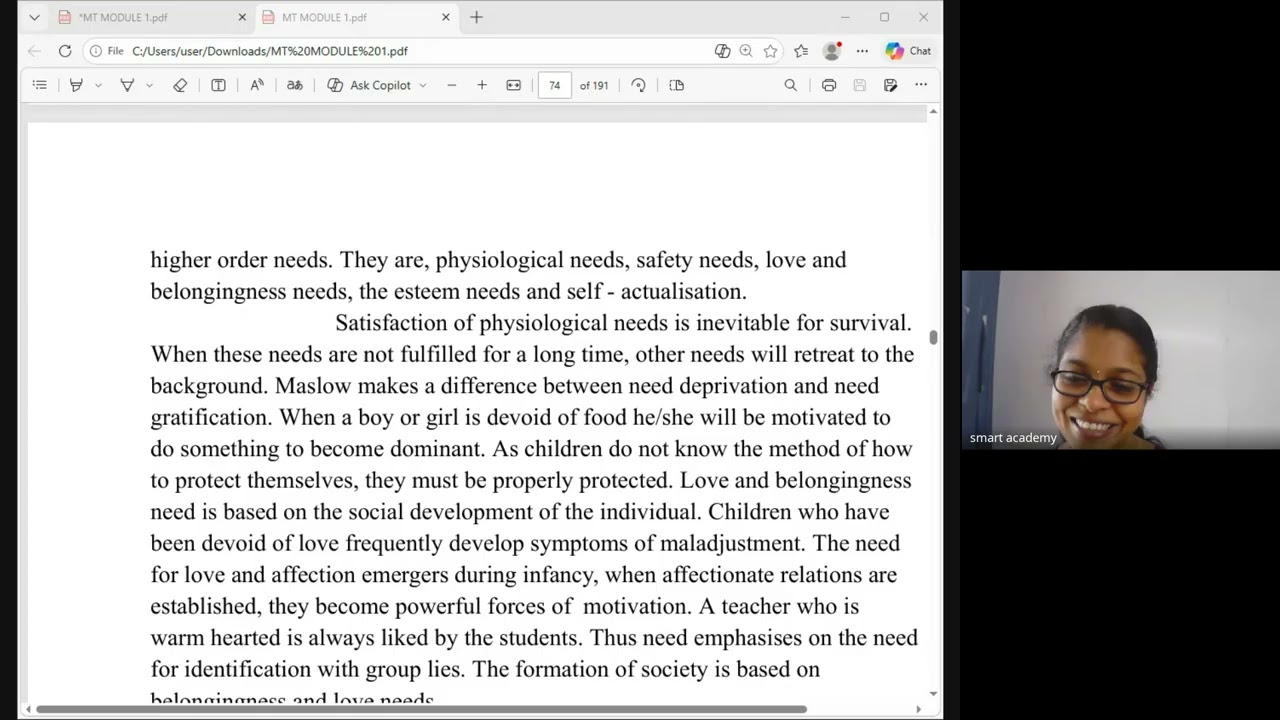
Task: Open the tab actions menu chevron
Action: [x=34, y=17]
